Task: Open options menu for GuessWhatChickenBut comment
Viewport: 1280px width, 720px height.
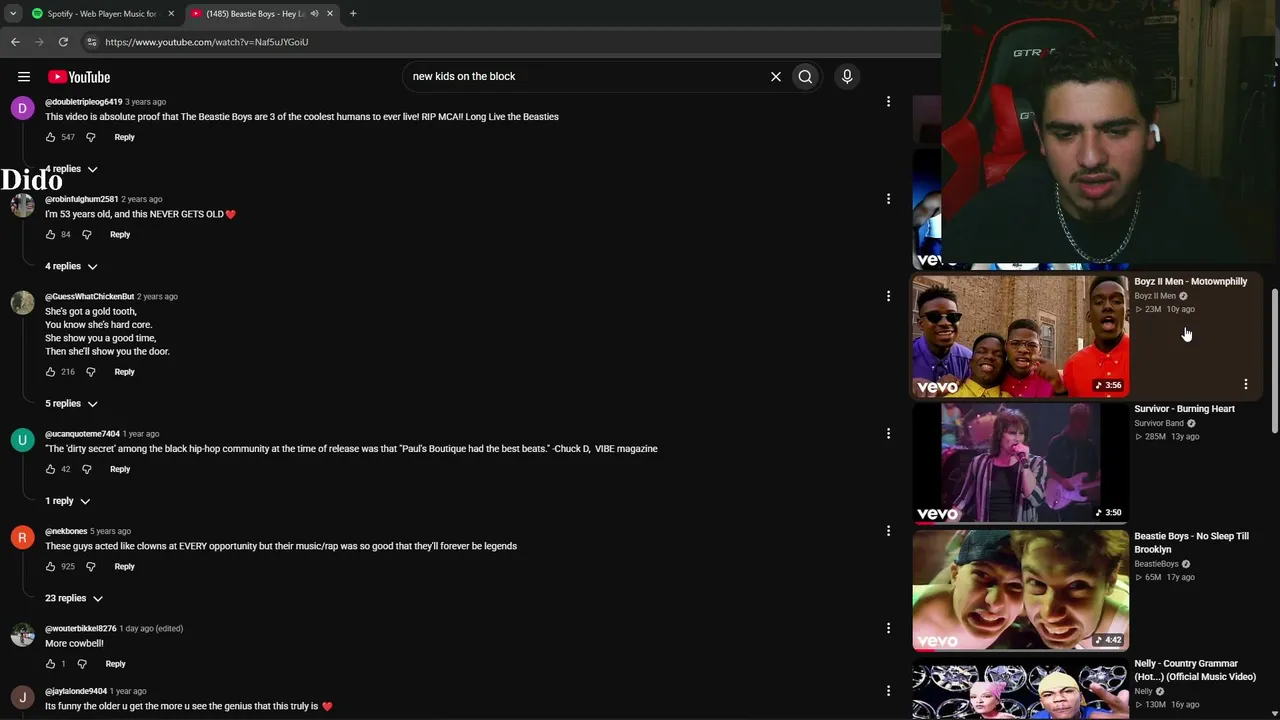Action: (888, 296)
